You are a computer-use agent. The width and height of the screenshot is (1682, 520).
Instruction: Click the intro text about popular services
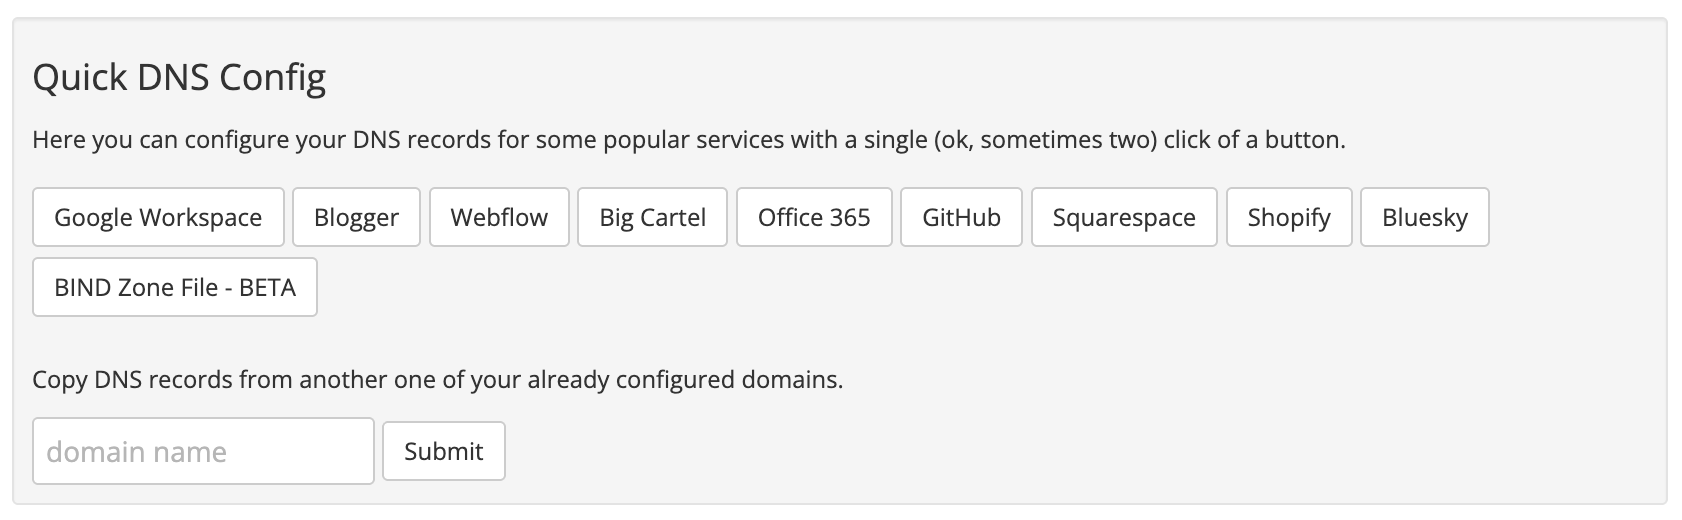pos(689,140)
